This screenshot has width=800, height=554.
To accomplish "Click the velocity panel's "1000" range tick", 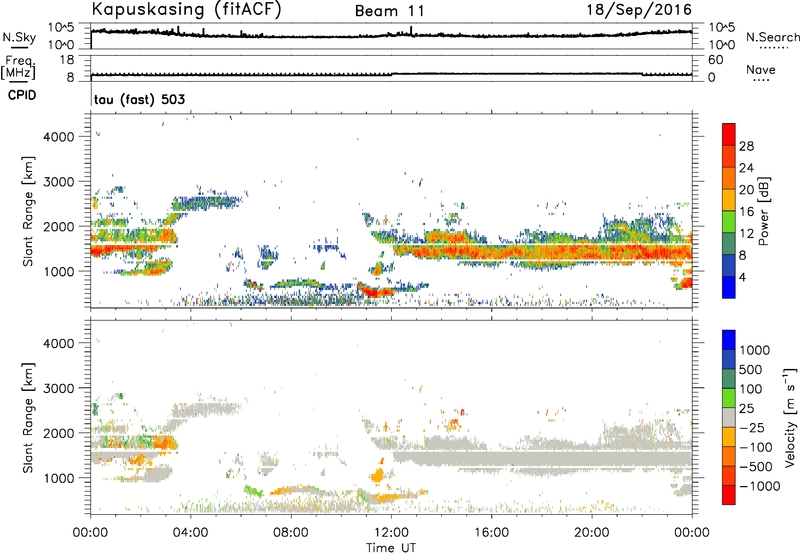I will (x=59, y=478).
